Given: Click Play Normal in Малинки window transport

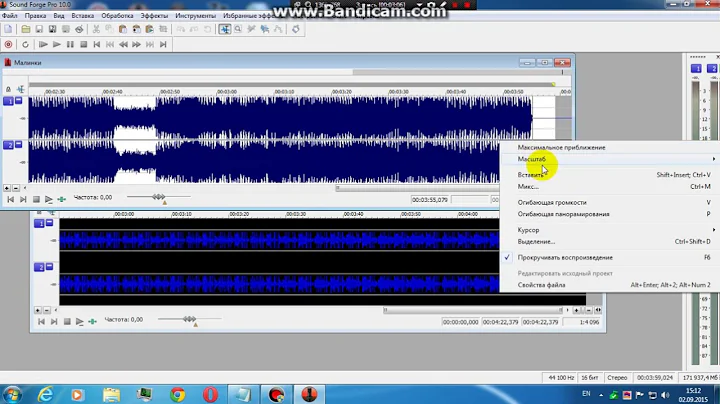Looking at the screenshot, I should tap(49, 199).
